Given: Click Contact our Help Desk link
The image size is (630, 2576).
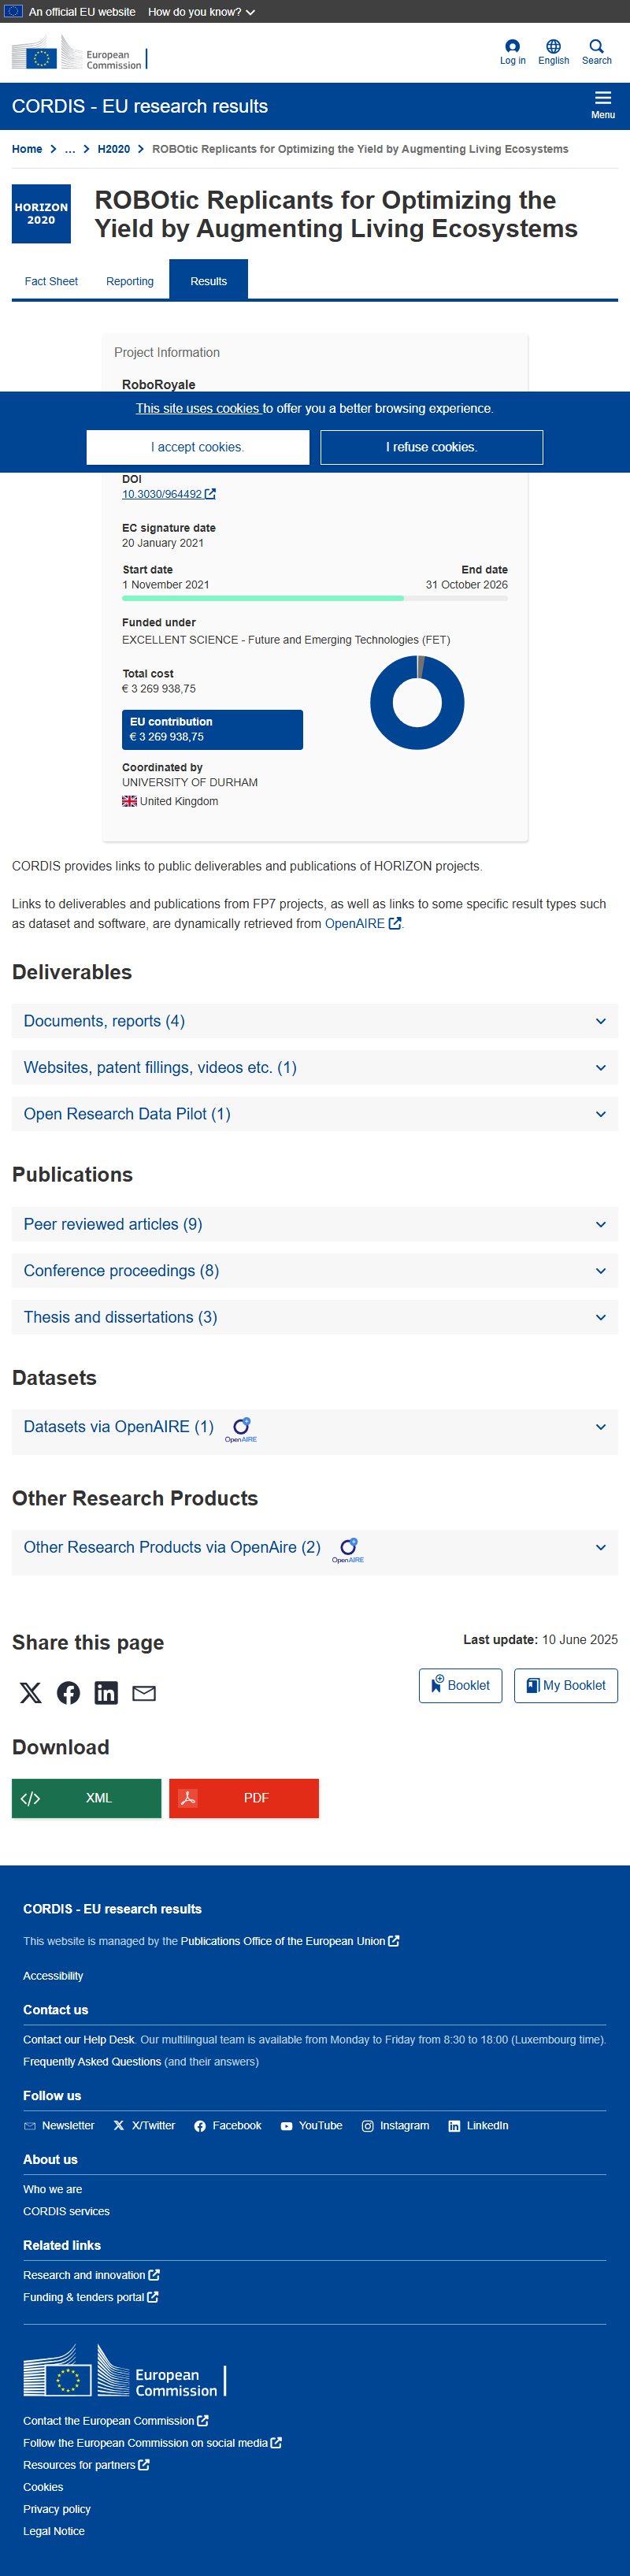Looking at the screenshot, I should click(79, 2040).
